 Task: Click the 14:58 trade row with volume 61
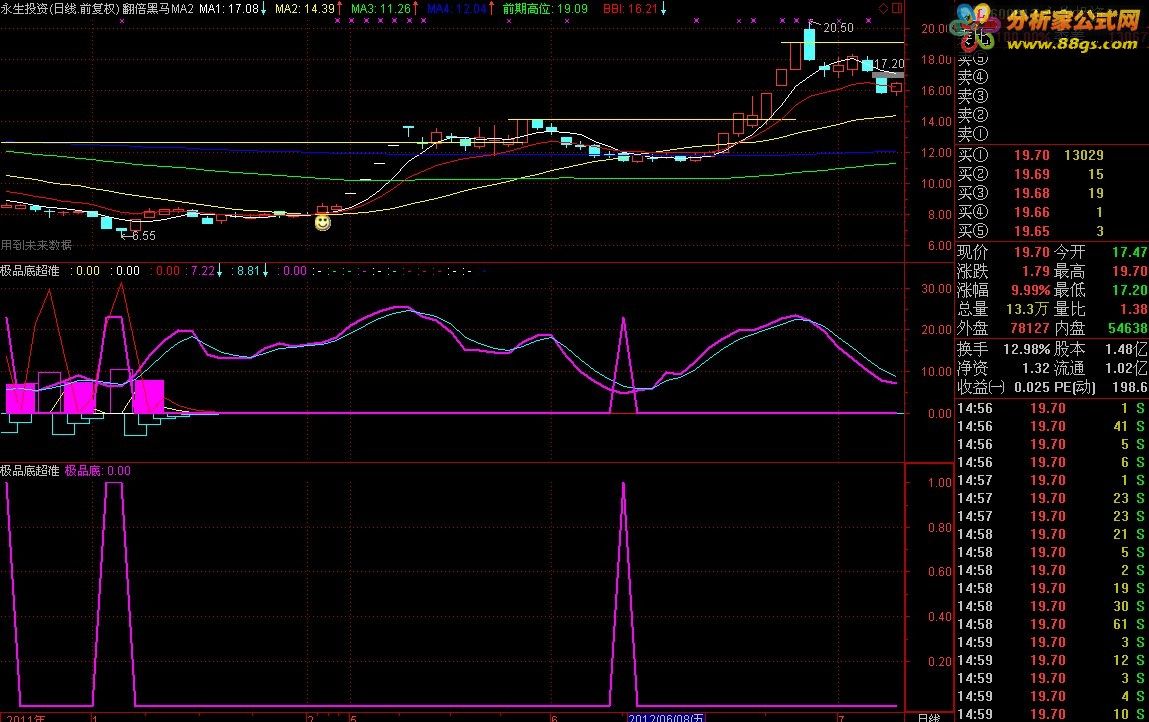[1052, 625]
